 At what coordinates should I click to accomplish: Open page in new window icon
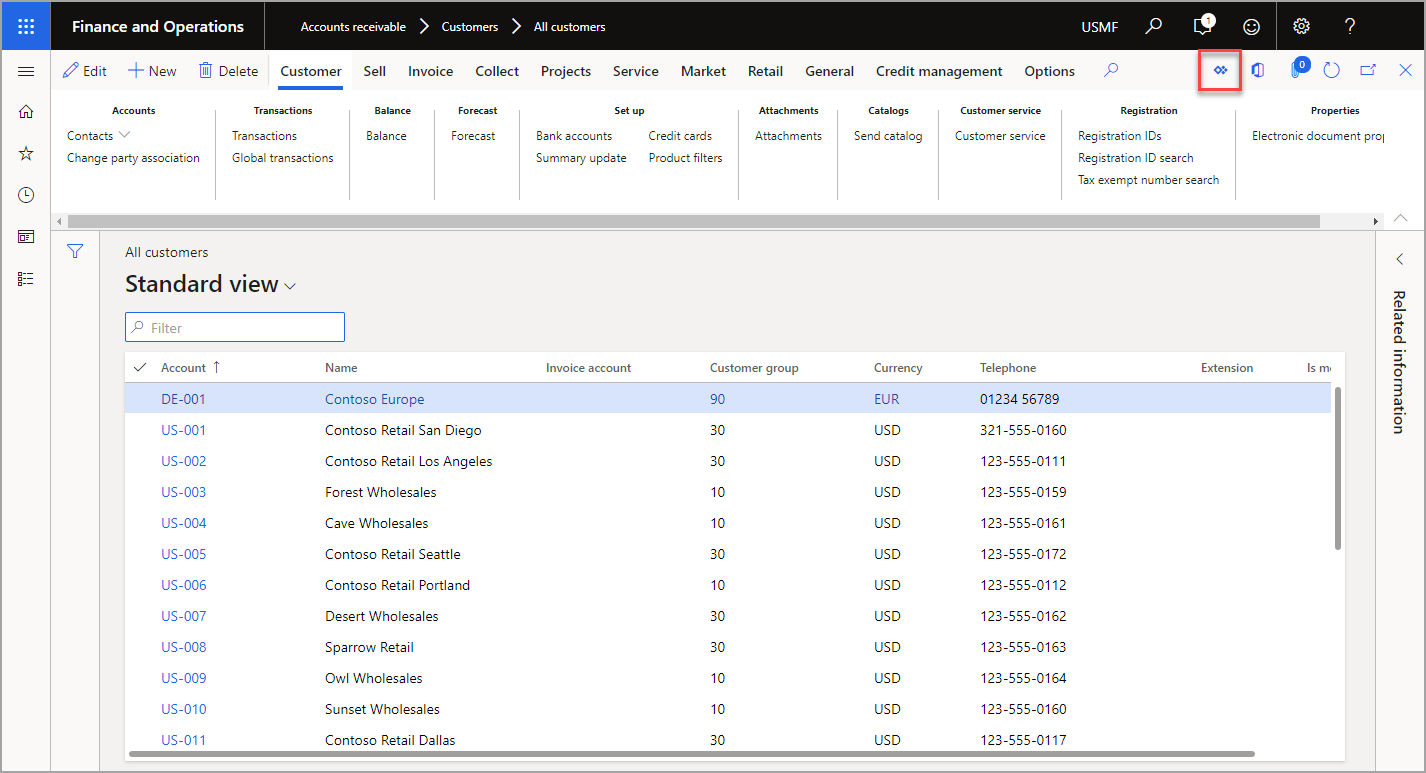(x=1368, y=70)
